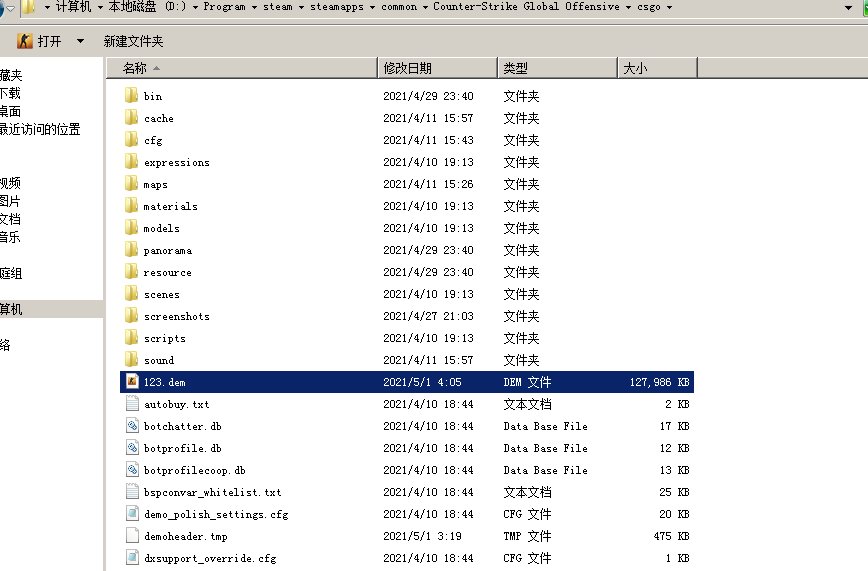Expand the breadcrumb arrow after Counter-Strike Global Offensive
Image resolution: width=868 pixels, height=571 pixels.
(628, 7)
